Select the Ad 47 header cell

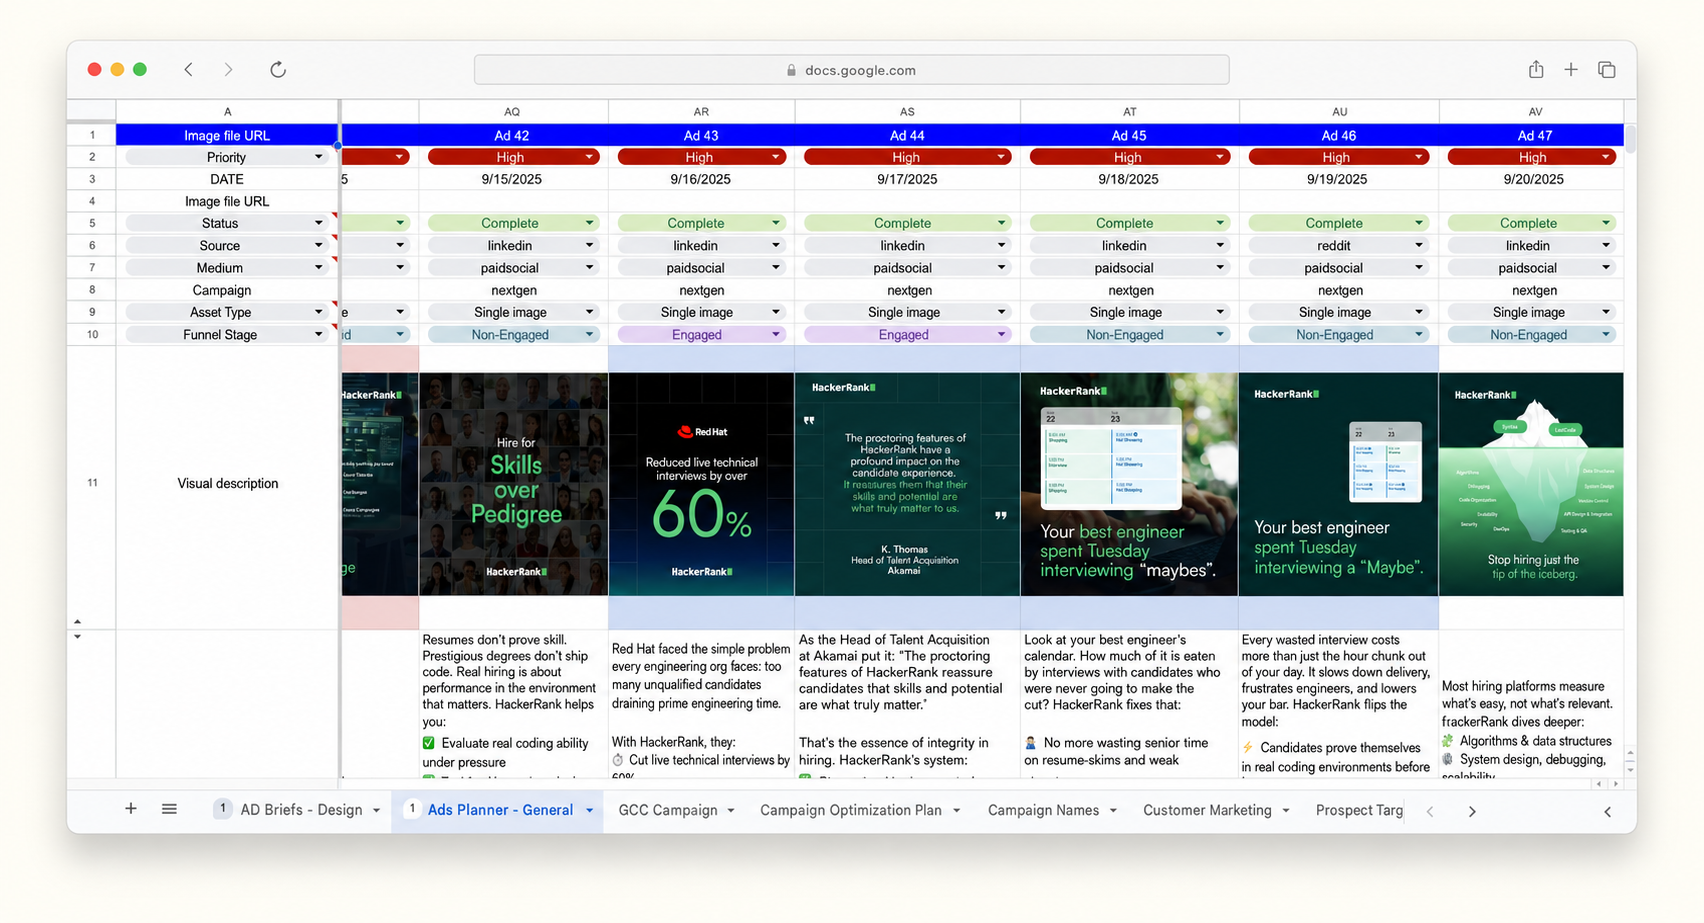(1532, 135)
